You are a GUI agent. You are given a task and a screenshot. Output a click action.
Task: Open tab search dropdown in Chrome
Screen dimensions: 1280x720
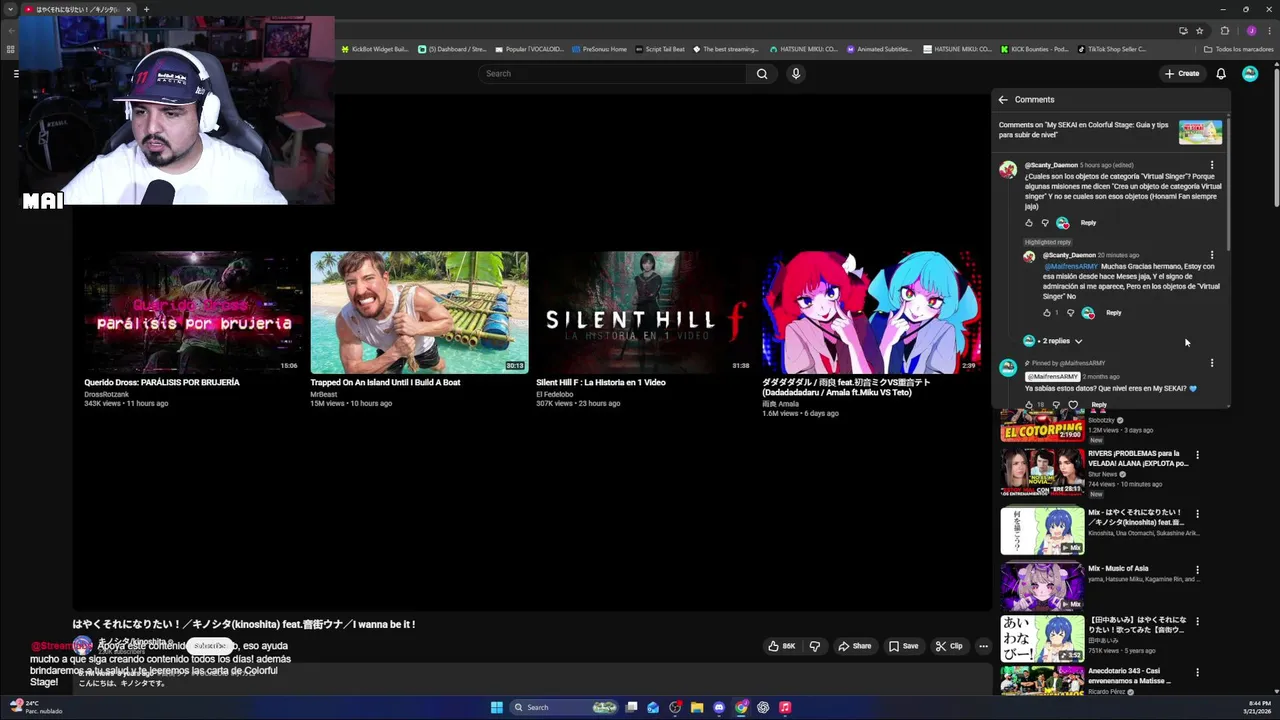[11, 9]
